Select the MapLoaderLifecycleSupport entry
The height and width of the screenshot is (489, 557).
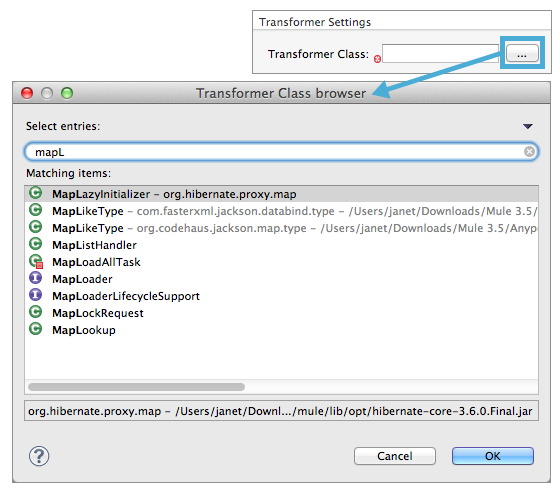coord(282,296)
